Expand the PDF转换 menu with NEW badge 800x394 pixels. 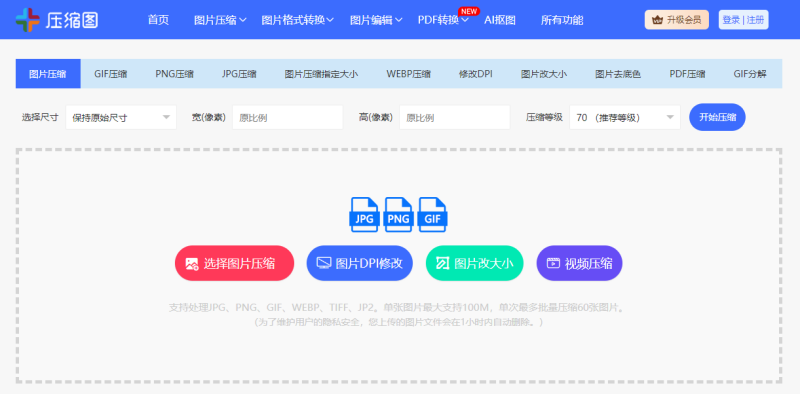[443, 20]
